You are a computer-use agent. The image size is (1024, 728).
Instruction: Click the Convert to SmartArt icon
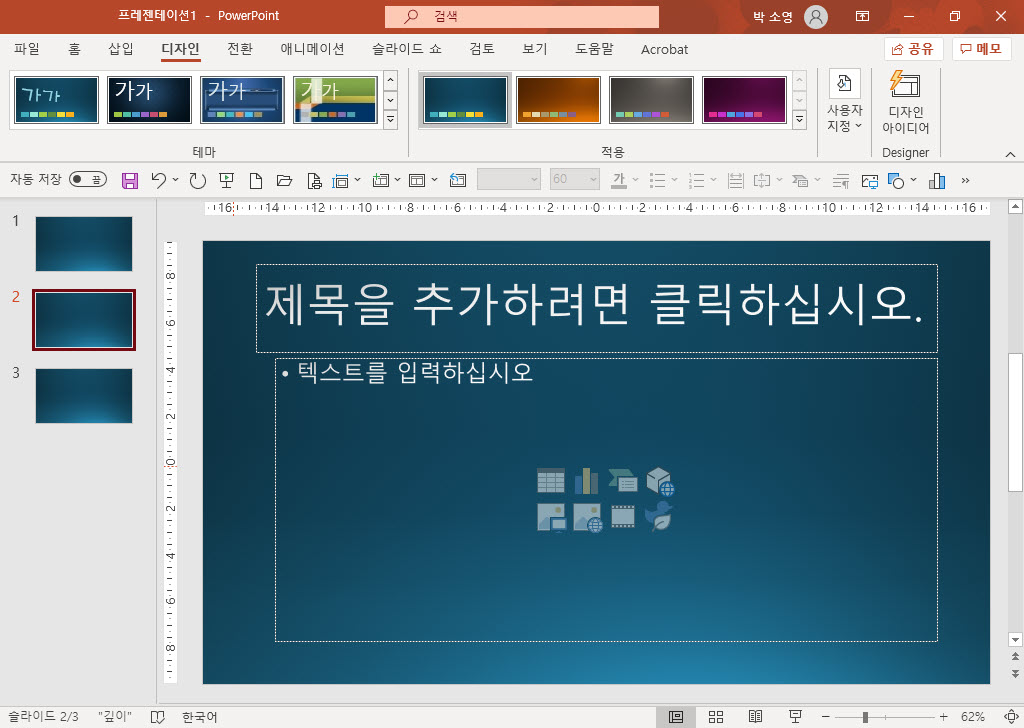pos(800,180)
